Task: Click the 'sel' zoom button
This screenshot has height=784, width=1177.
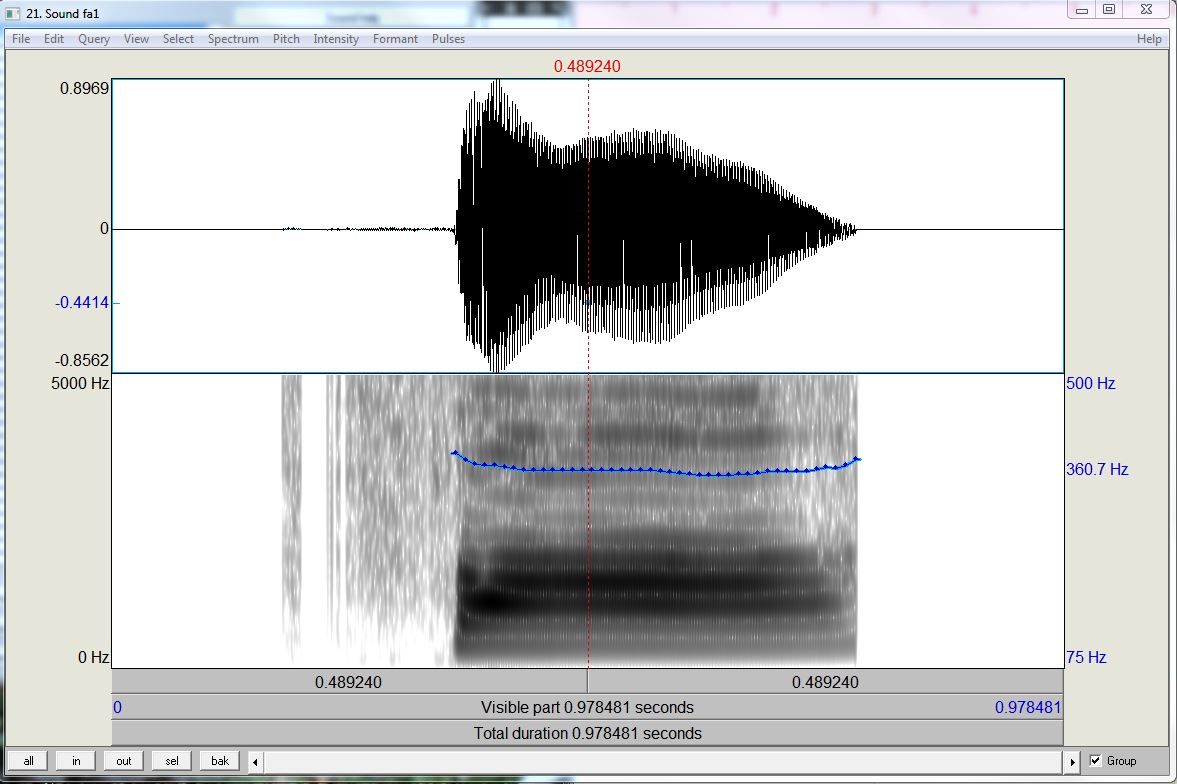Action: pyautogui.click(x=172, y=761)
